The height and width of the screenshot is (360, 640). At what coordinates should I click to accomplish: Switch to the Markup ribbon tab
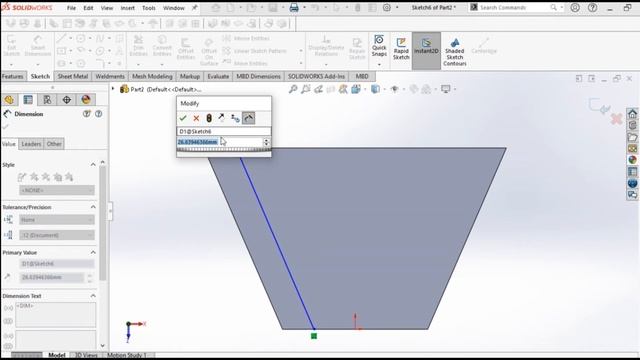coord(190,76)
